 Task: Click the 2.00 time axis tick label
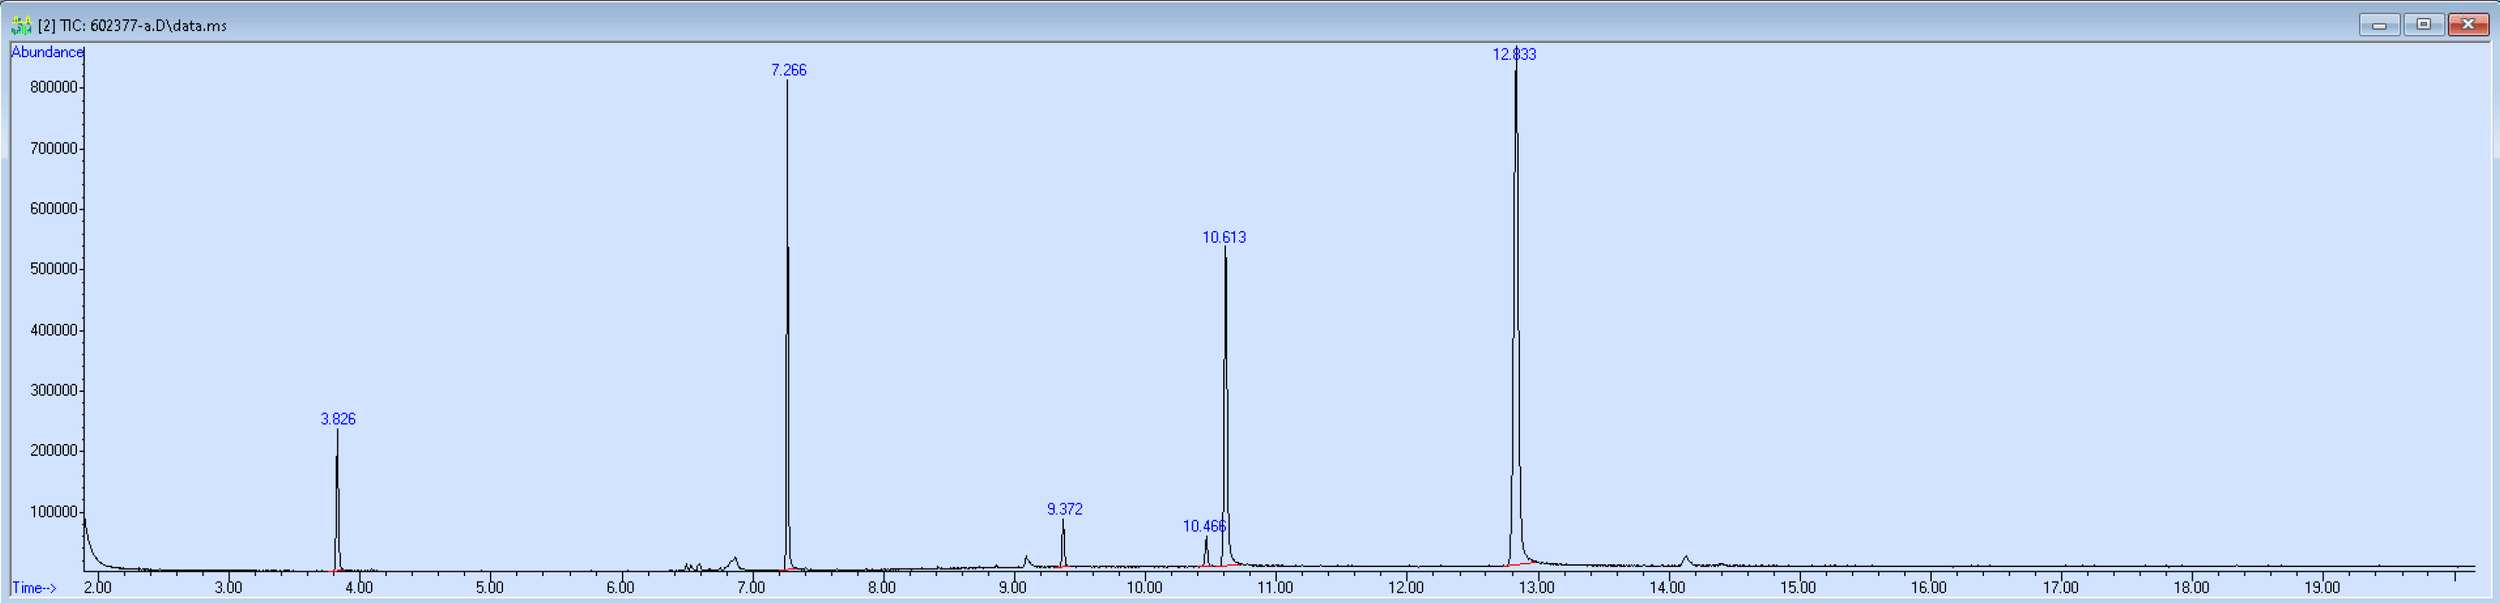click(x=97, y=587)
